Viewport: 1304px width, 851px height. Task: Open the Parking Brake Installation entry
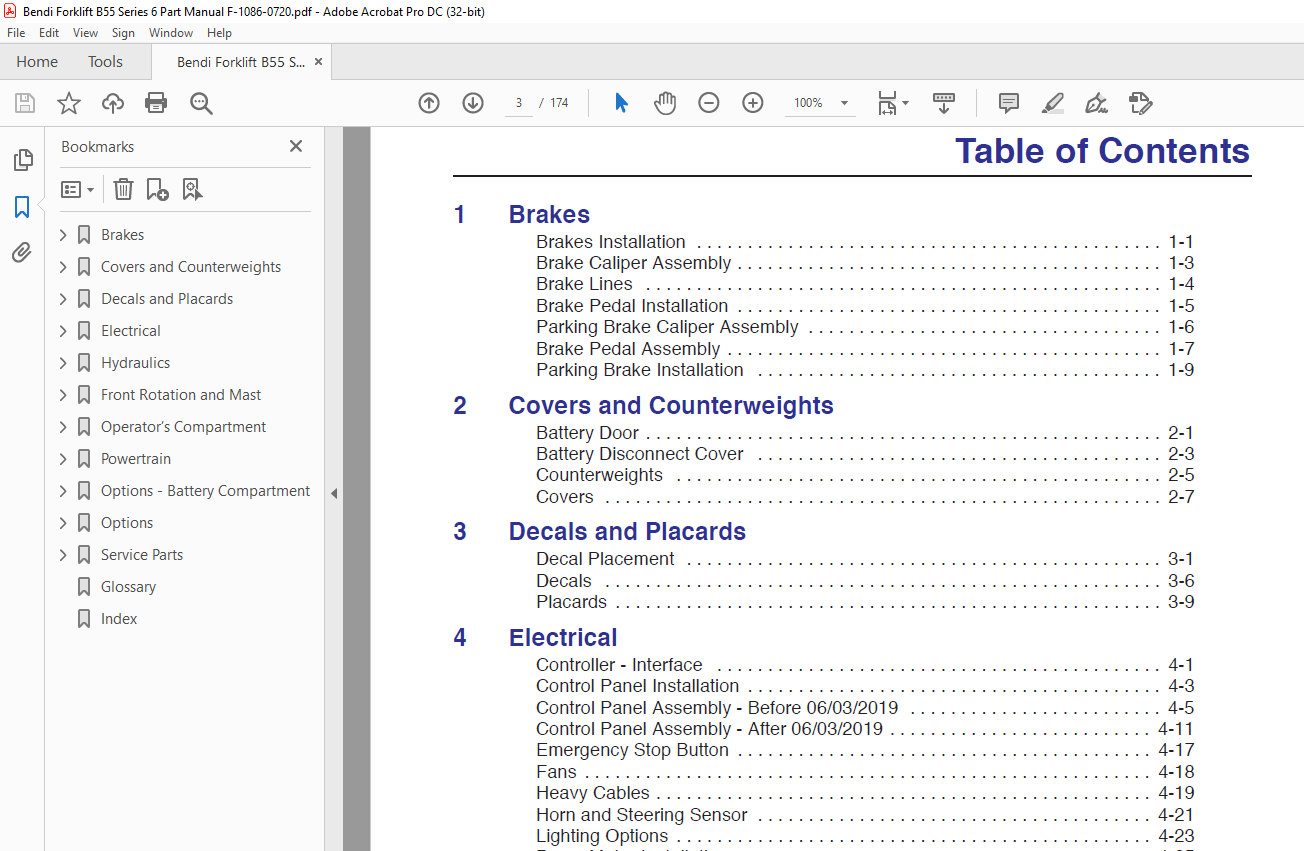click(640, 370)
